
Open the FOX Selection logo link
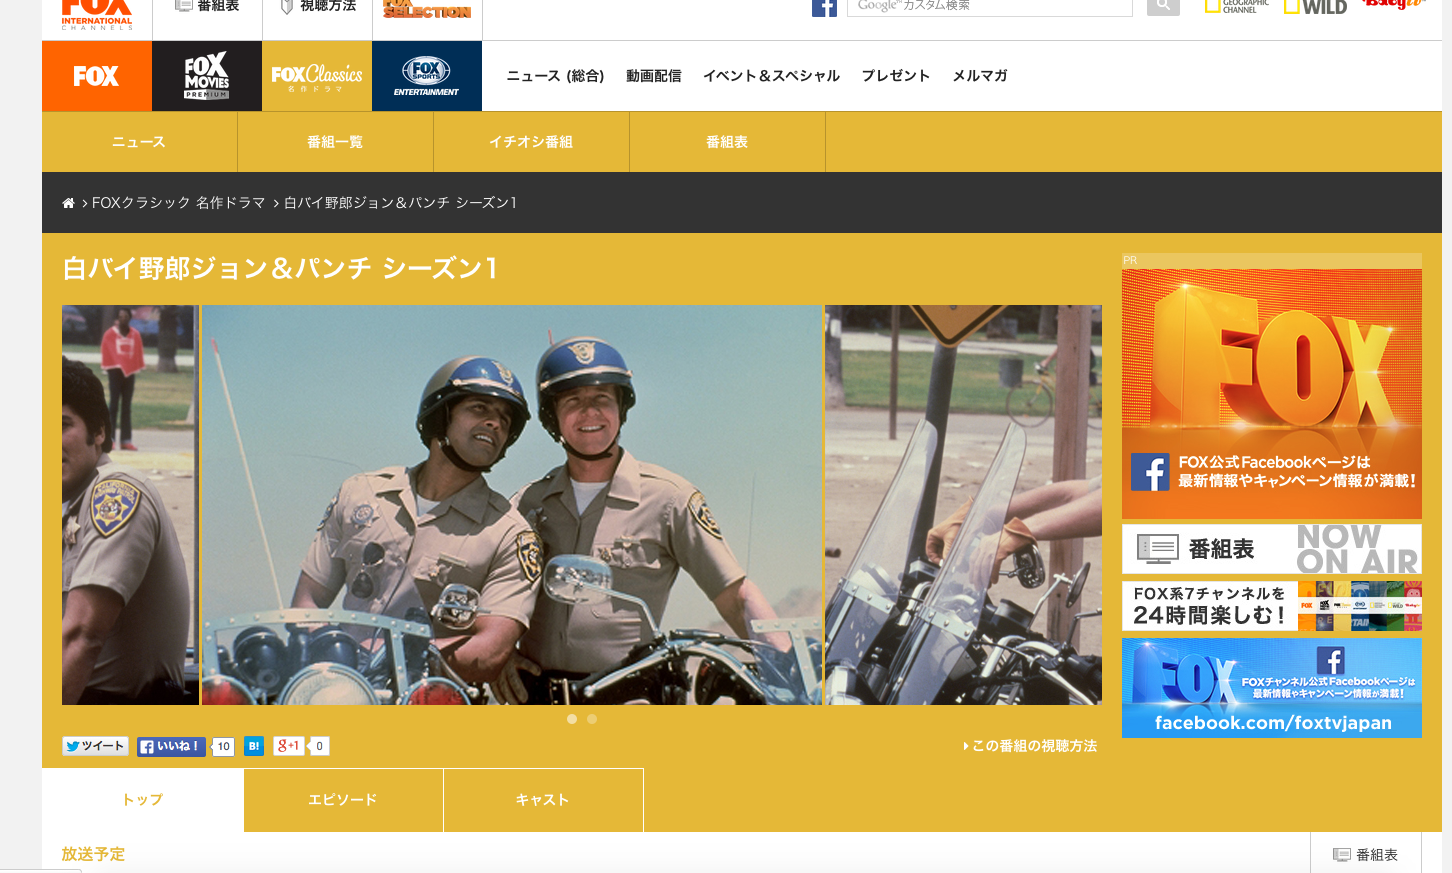(427, 9)
